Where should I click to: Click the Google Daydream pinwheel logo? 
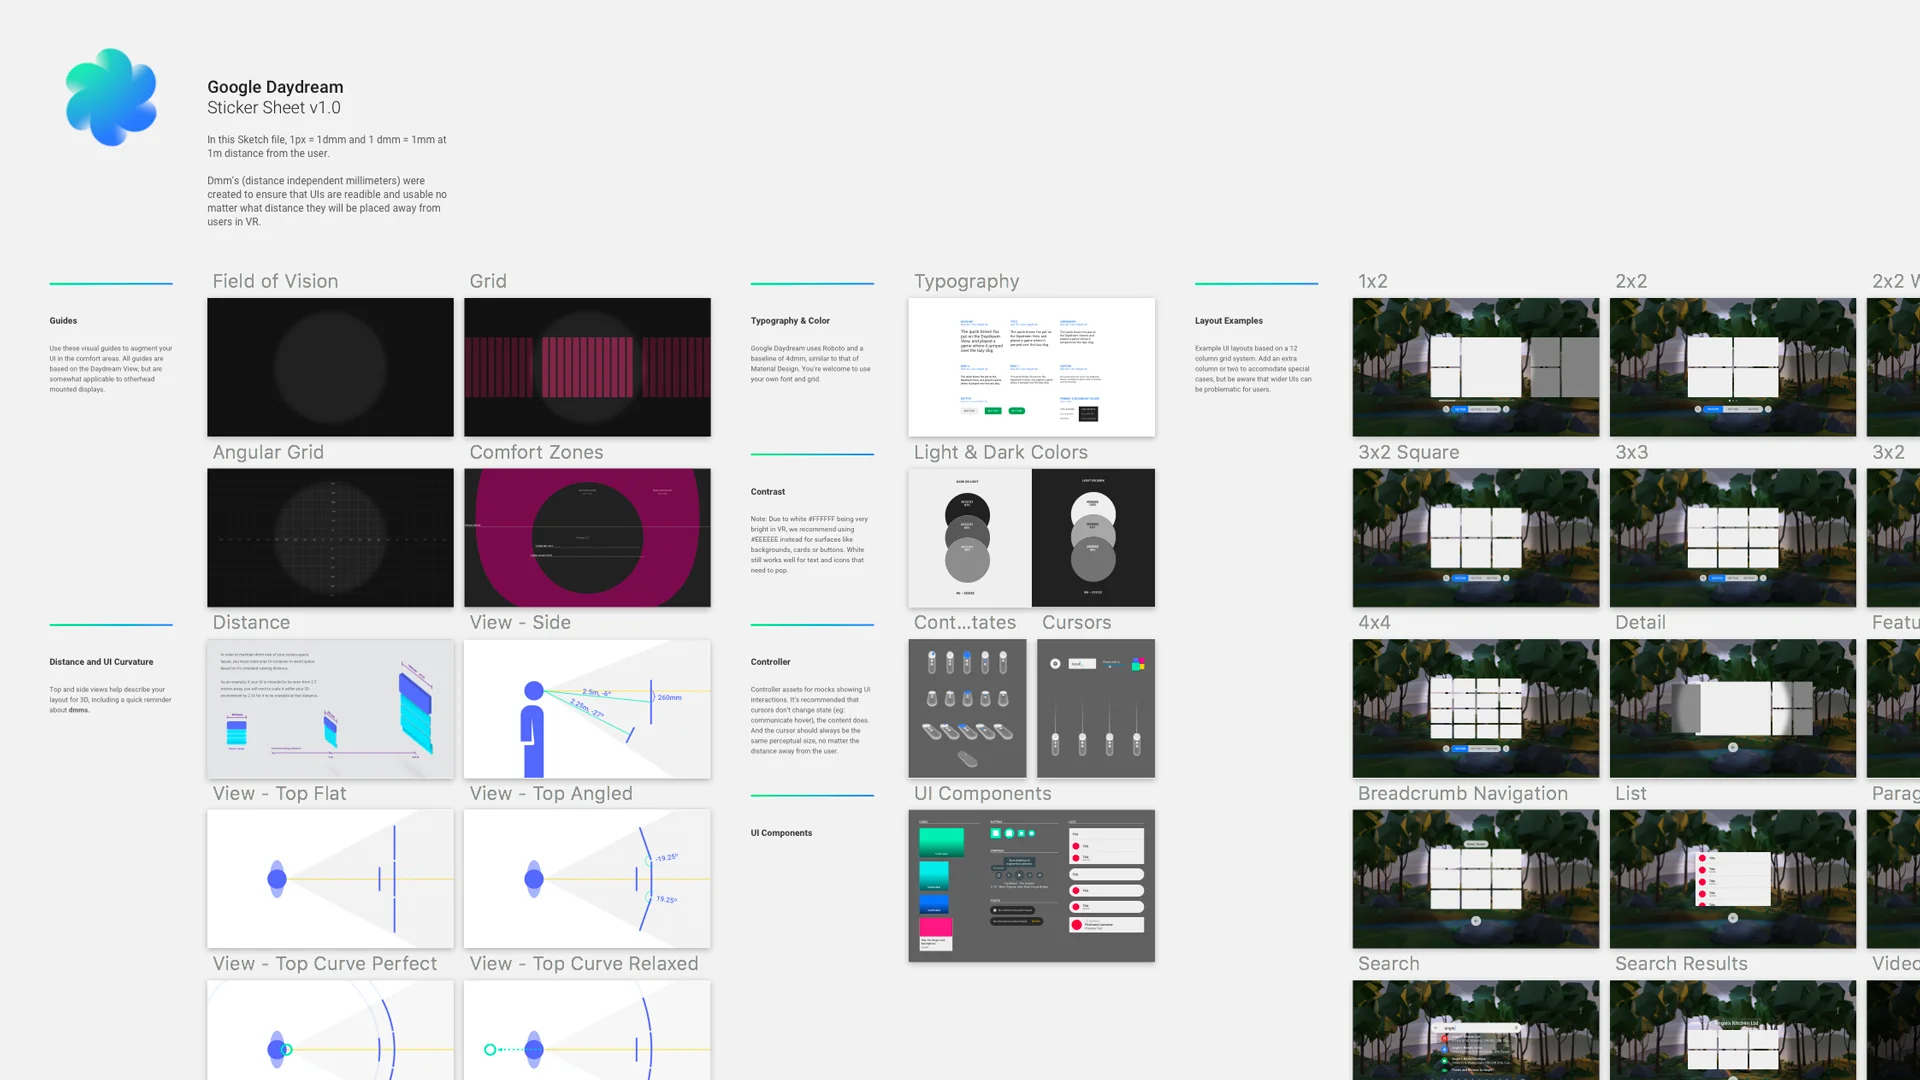[x=111, y=97]
